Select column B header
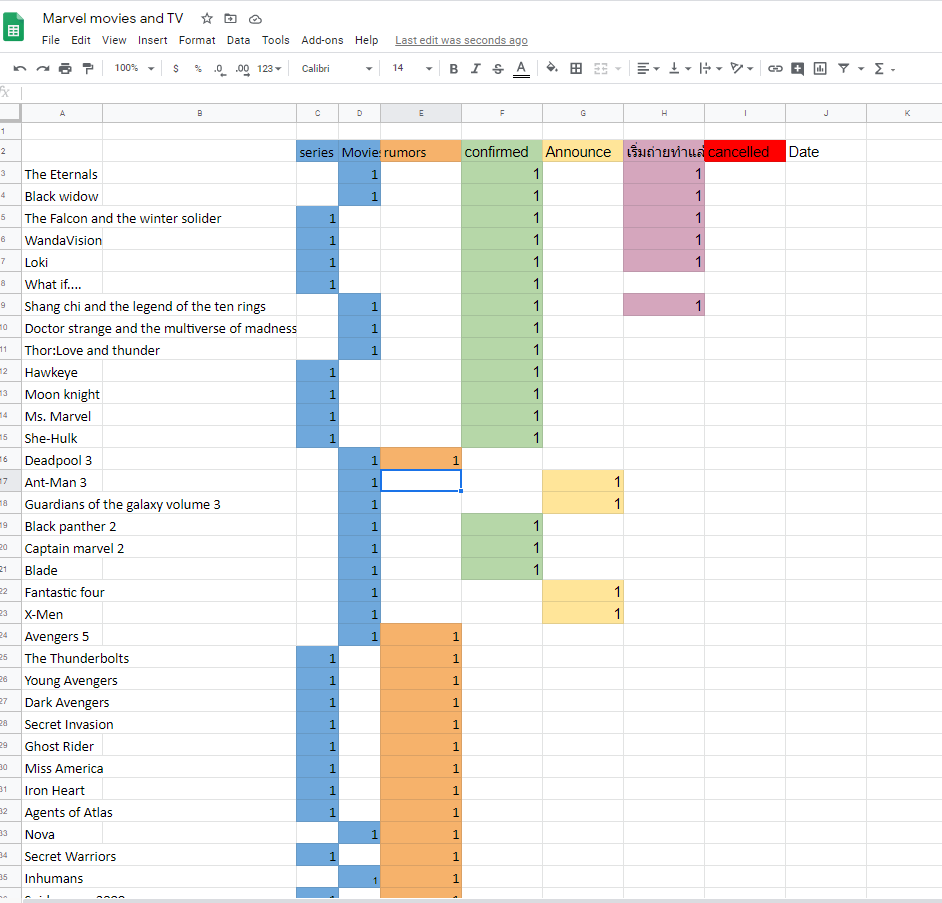 (x=199, y=113)
